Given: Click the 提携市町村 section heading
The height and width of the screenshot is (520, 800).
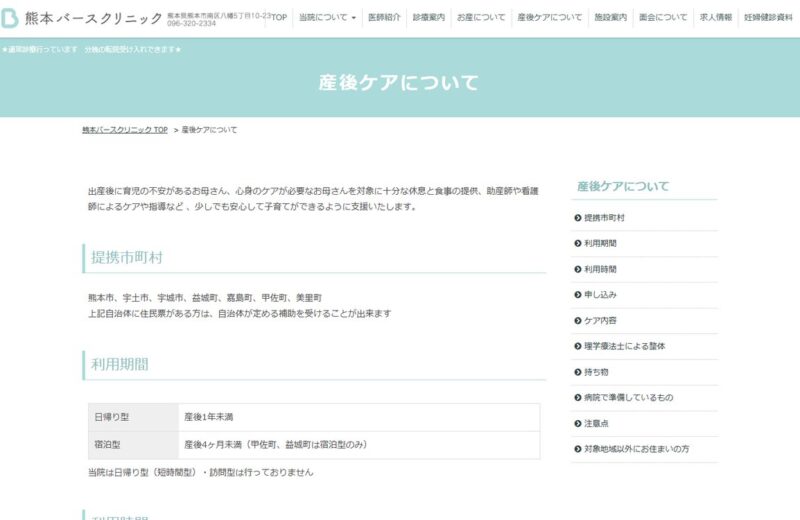Looking at the screenshot, I should [127, 258].
